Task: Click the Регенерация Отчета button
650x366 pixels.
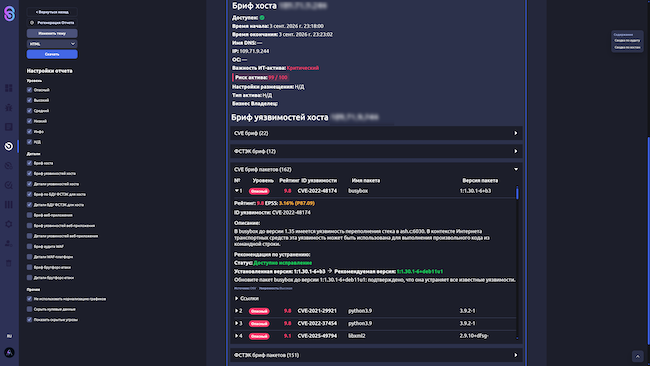Action: coord(52,23)
